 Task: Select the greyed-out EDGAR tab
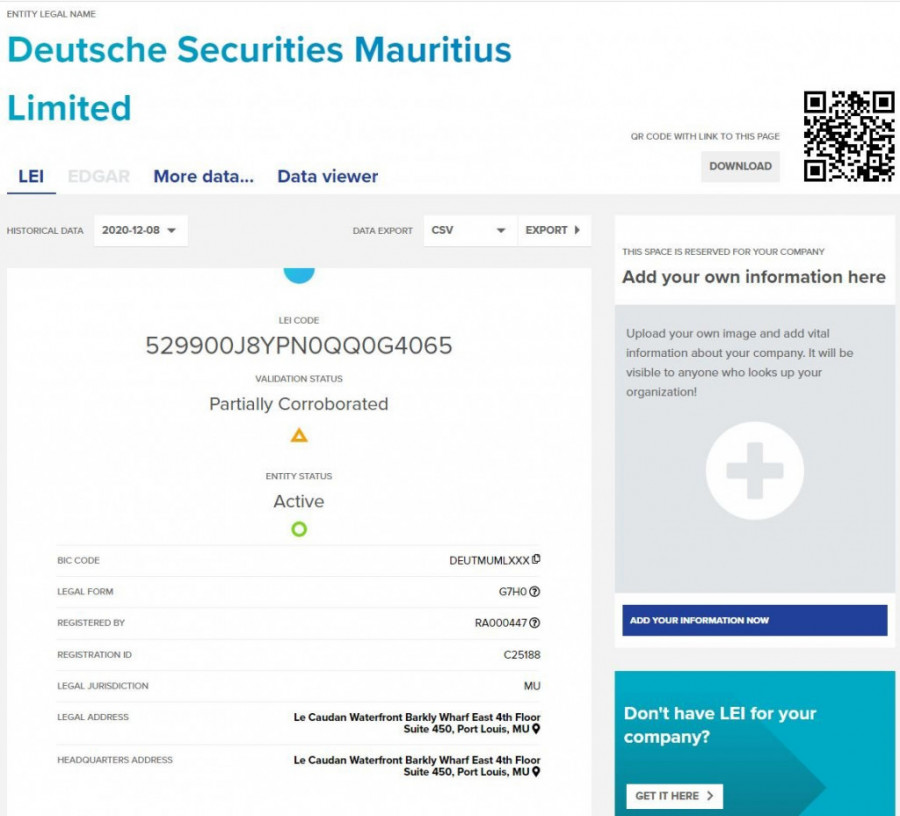click(x=99, y=177)
